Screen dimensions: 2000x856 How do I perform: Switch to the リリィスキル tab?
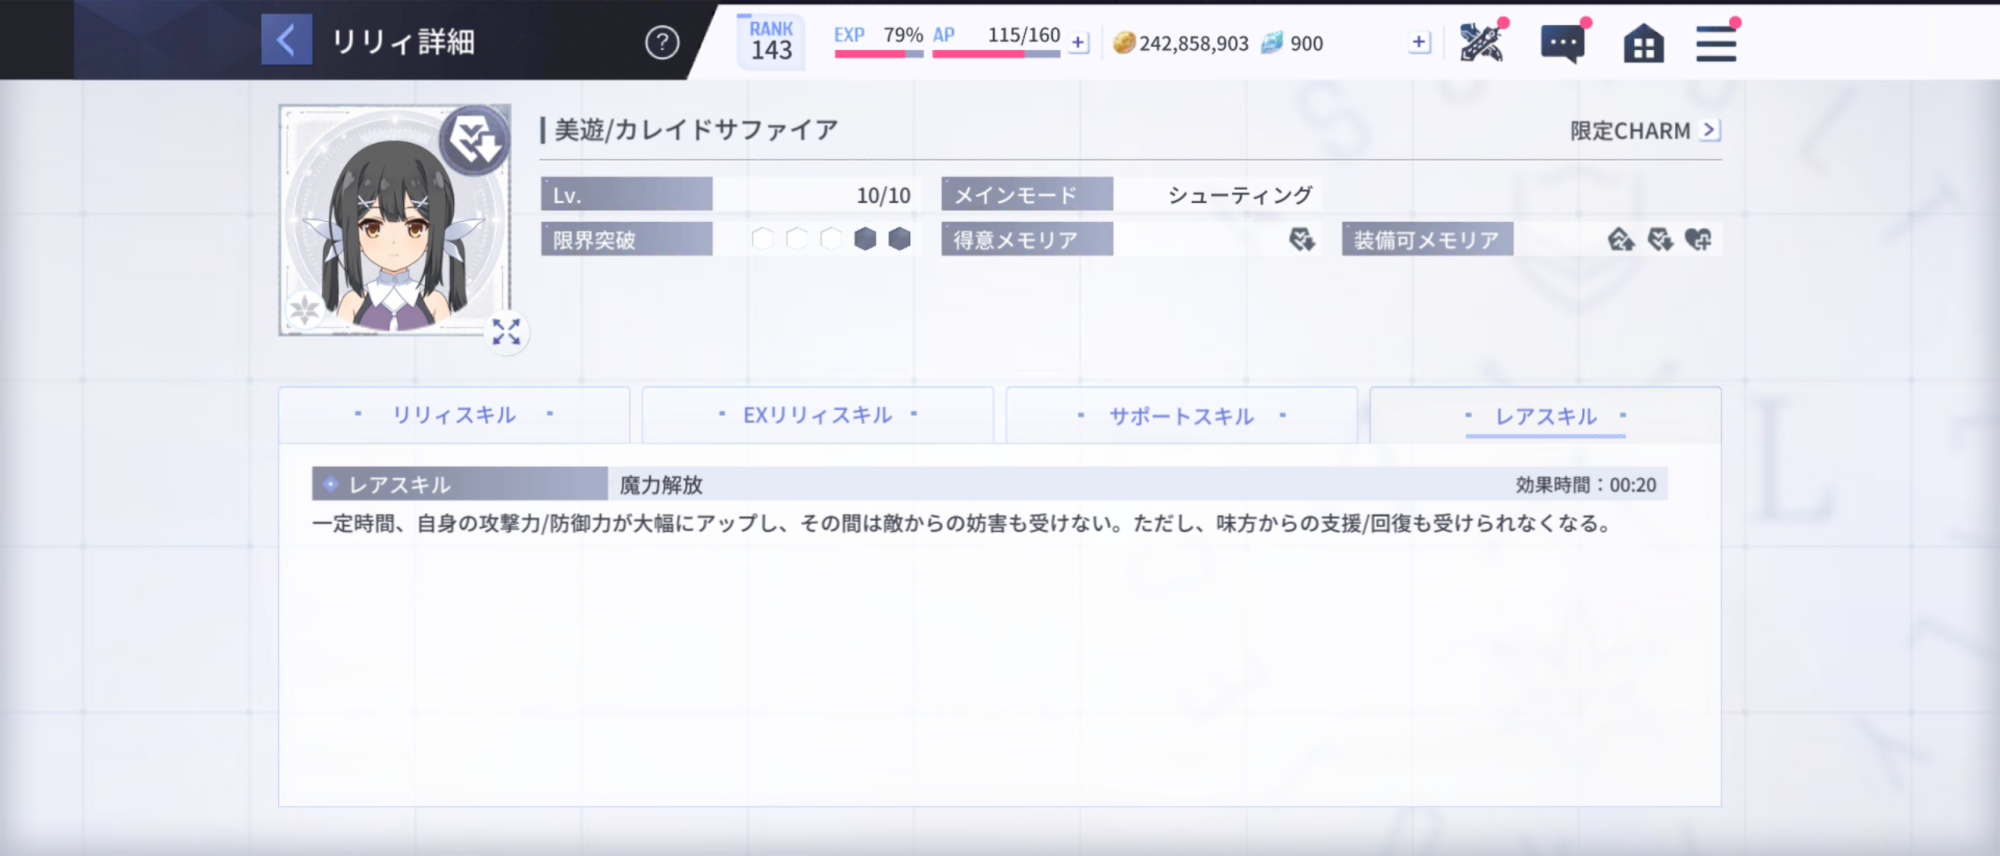point(454,415)
